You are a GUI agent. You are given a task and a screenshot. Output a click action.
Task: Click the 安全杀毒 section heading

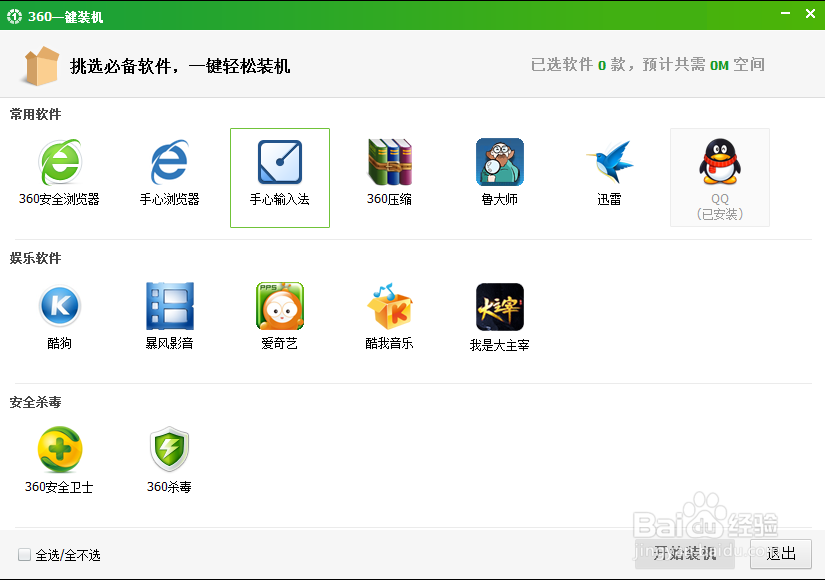pyautogui.click(x=35, y=402)
